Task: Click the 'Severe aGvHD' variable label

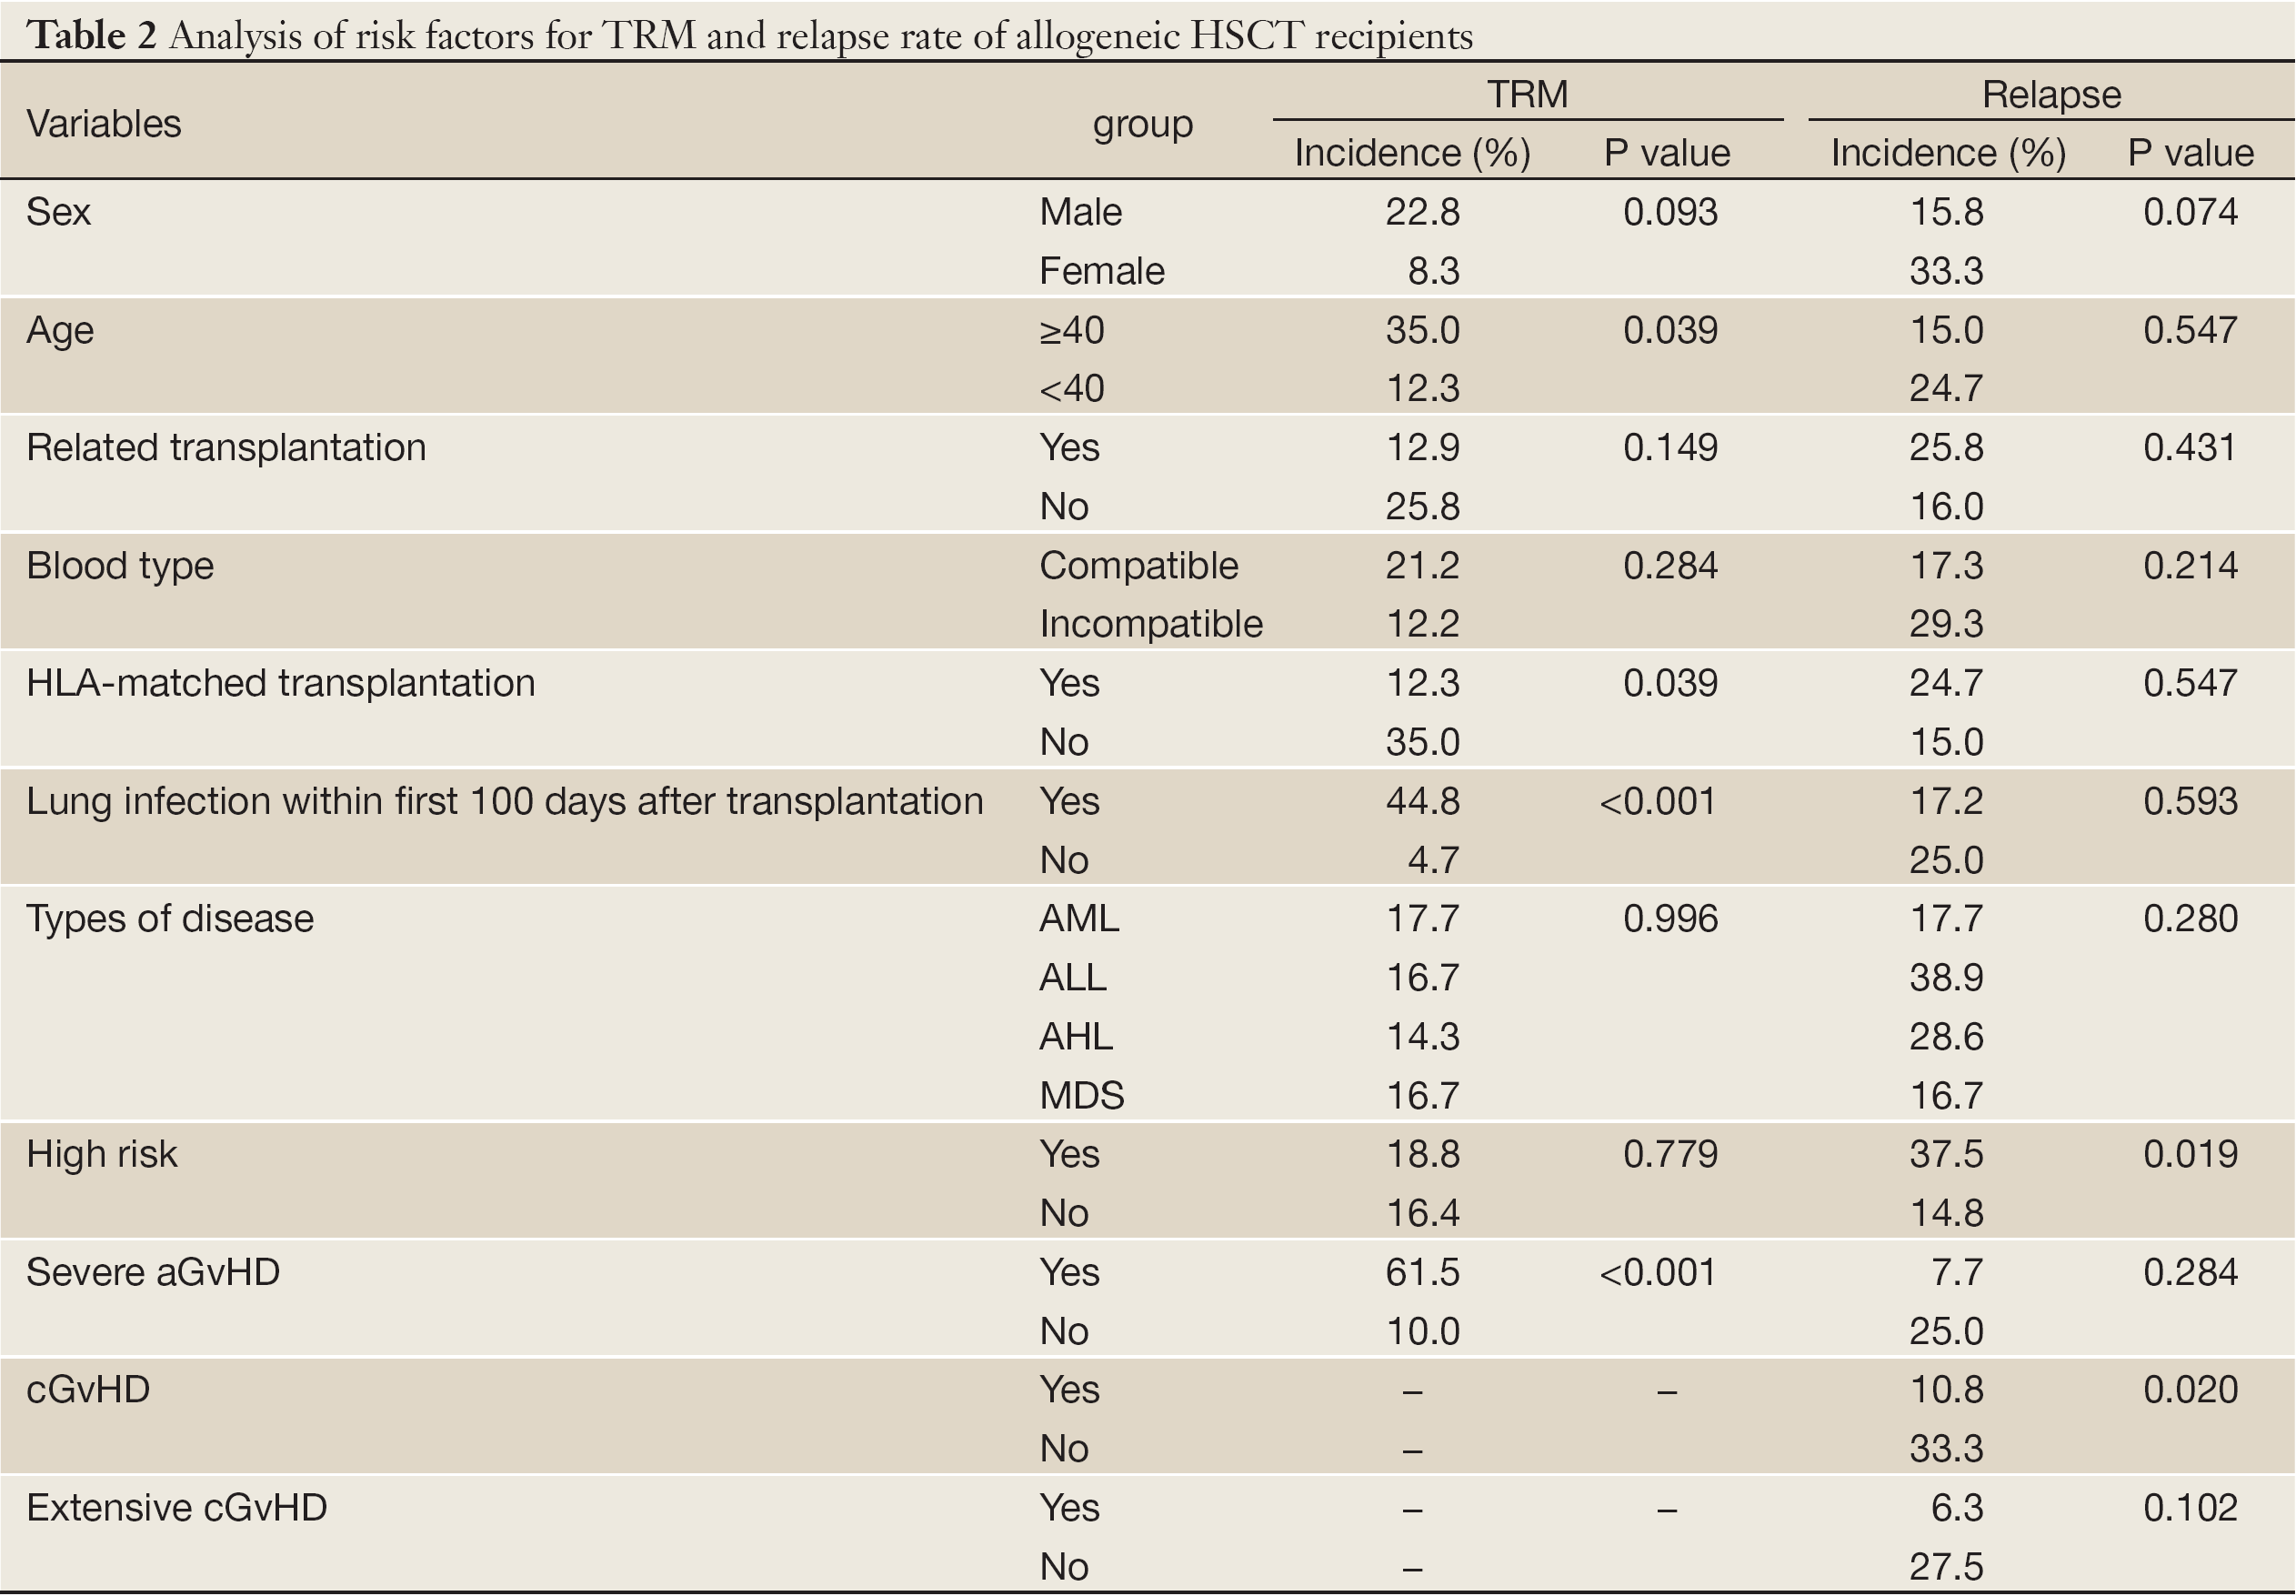Action: click(153, 1272)
